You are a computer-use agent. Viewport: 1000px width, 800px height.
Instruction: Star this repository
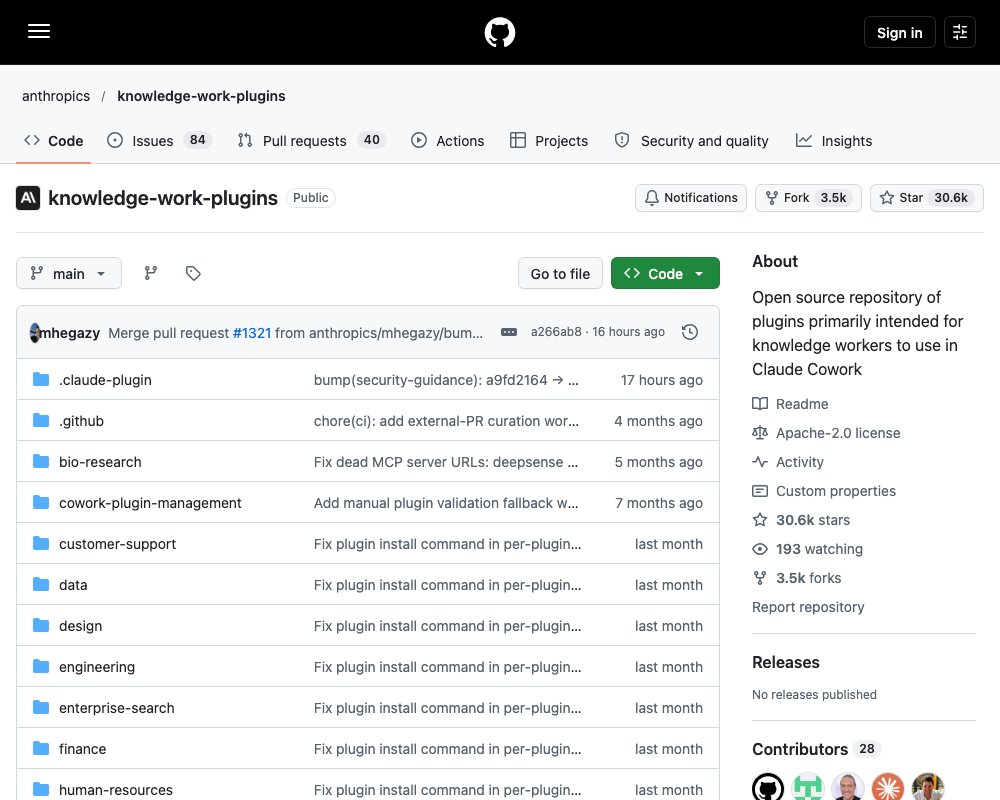(x=927, y=198)
